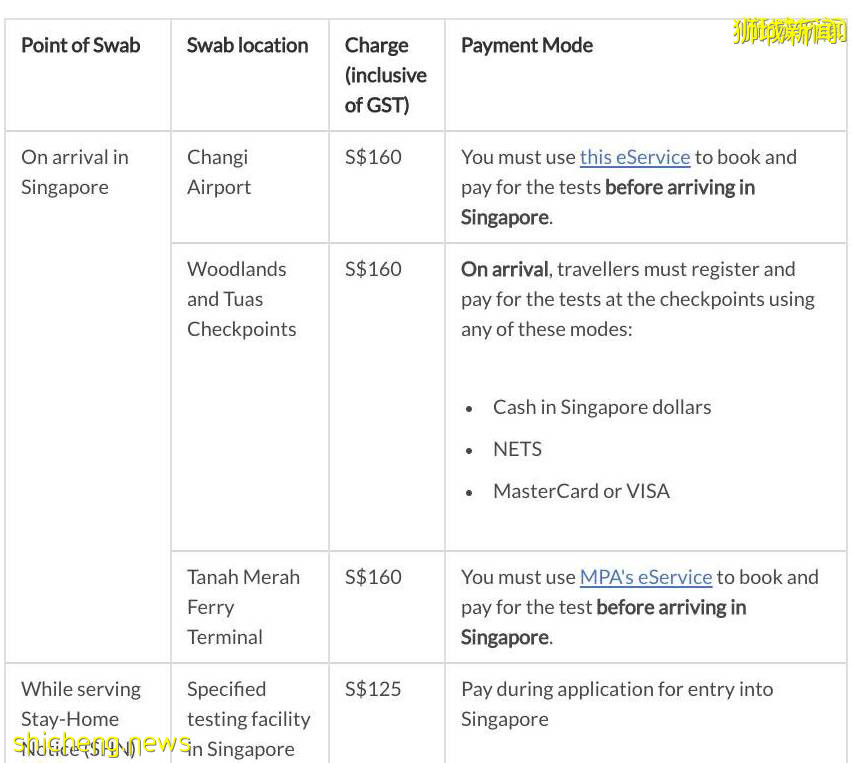
Task: Select the 'Woodlands and Tuas Checkpoints' cell
Action: [242, 299]
